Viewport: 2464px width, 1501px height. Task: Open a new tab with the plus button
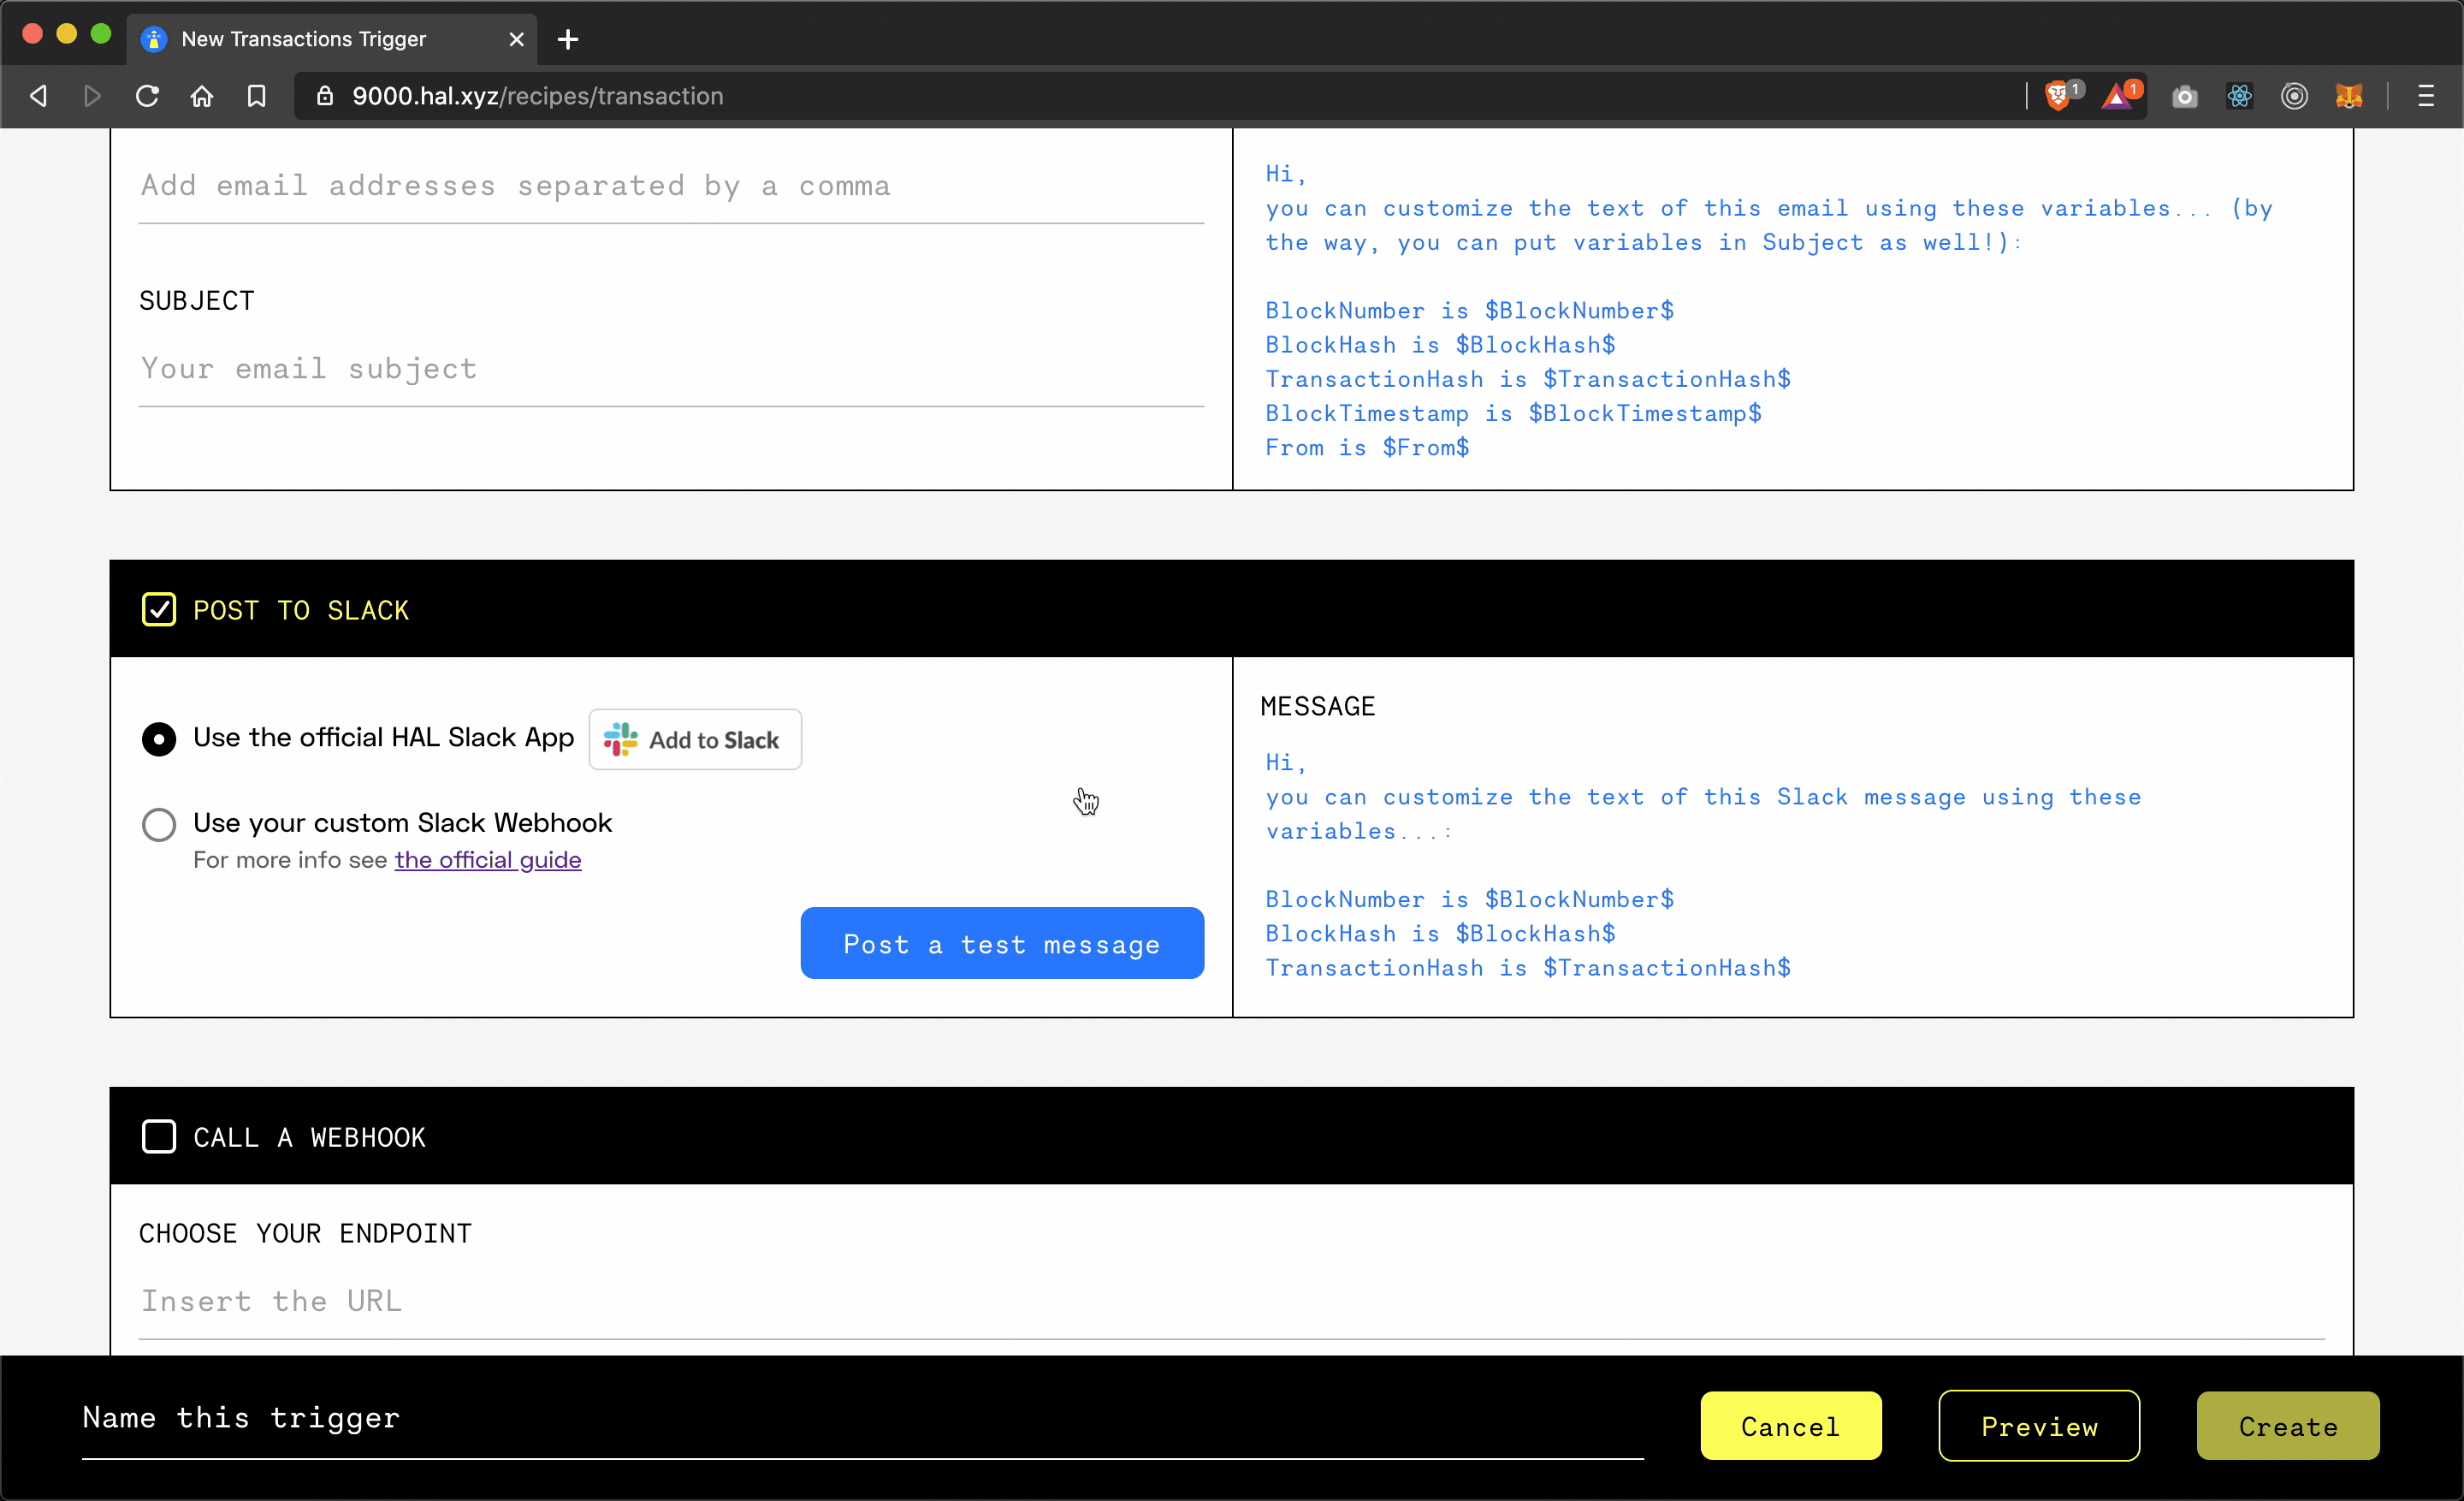click(x=568, y=39)
